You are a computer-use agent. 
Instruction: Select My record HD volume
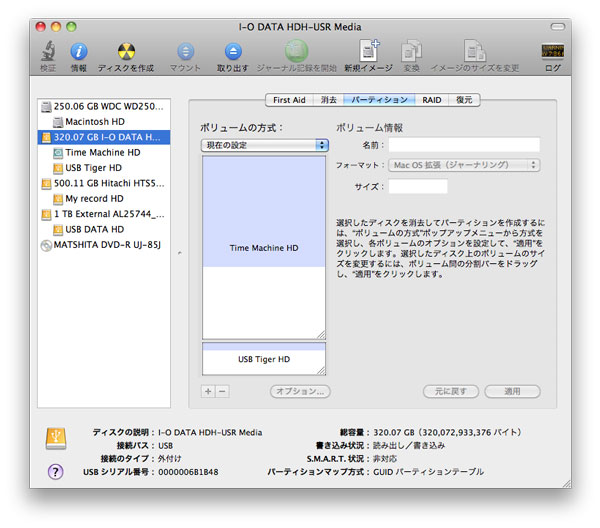(104, 199)
